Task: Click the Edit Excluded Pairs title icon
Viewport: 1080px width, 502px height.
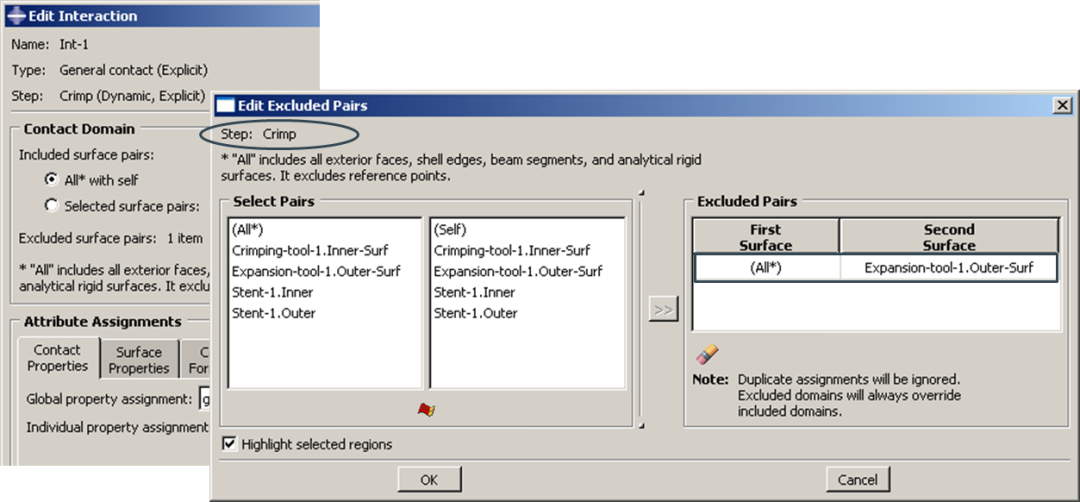Action: tap(225, 105)
